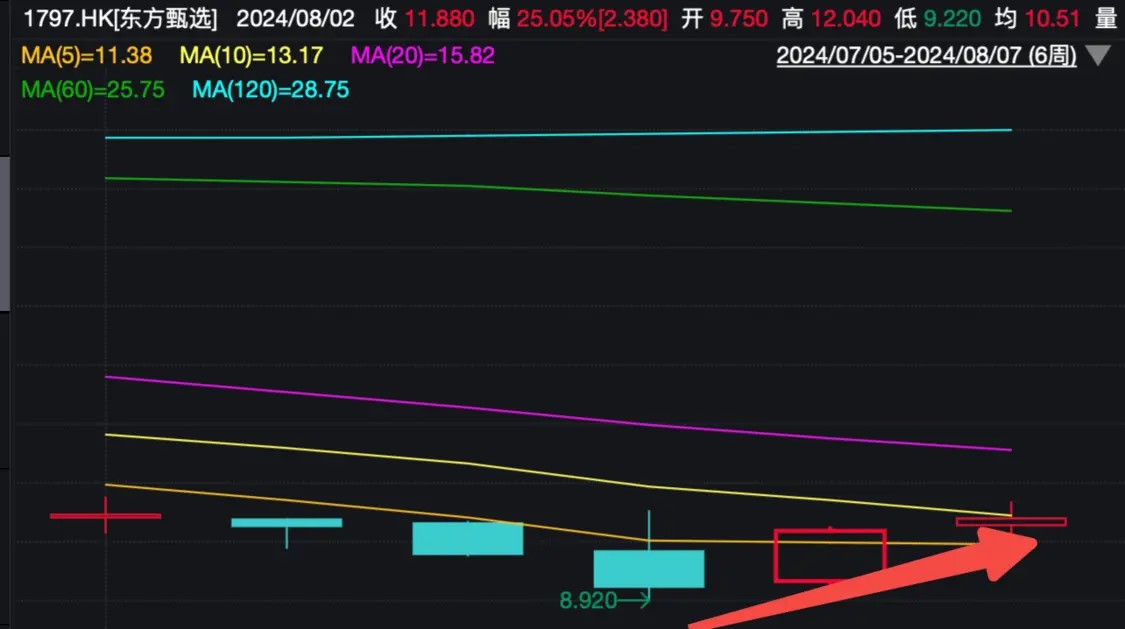Screen dimensions: 1125x629
Task: Select the MA(120)=28.75 indicator label
Action: [270, 90]
